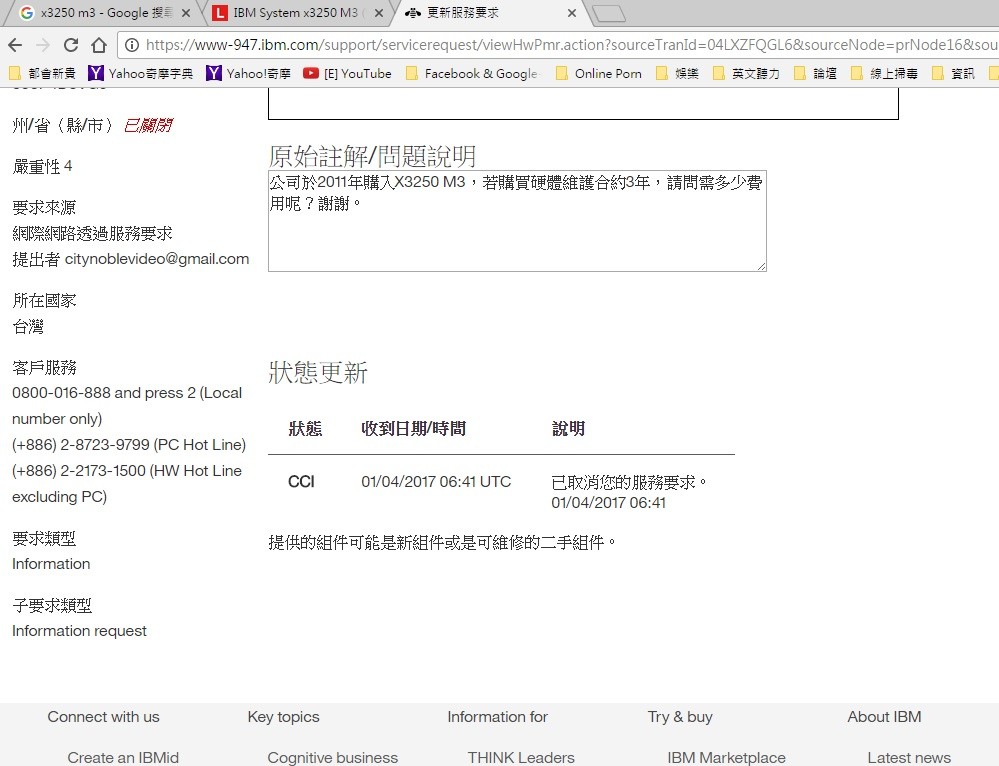The height and width of the screenshot is (766, 999).
Task: Open the [E] YouTube bookmark
Action: click(x=348, y=73)
